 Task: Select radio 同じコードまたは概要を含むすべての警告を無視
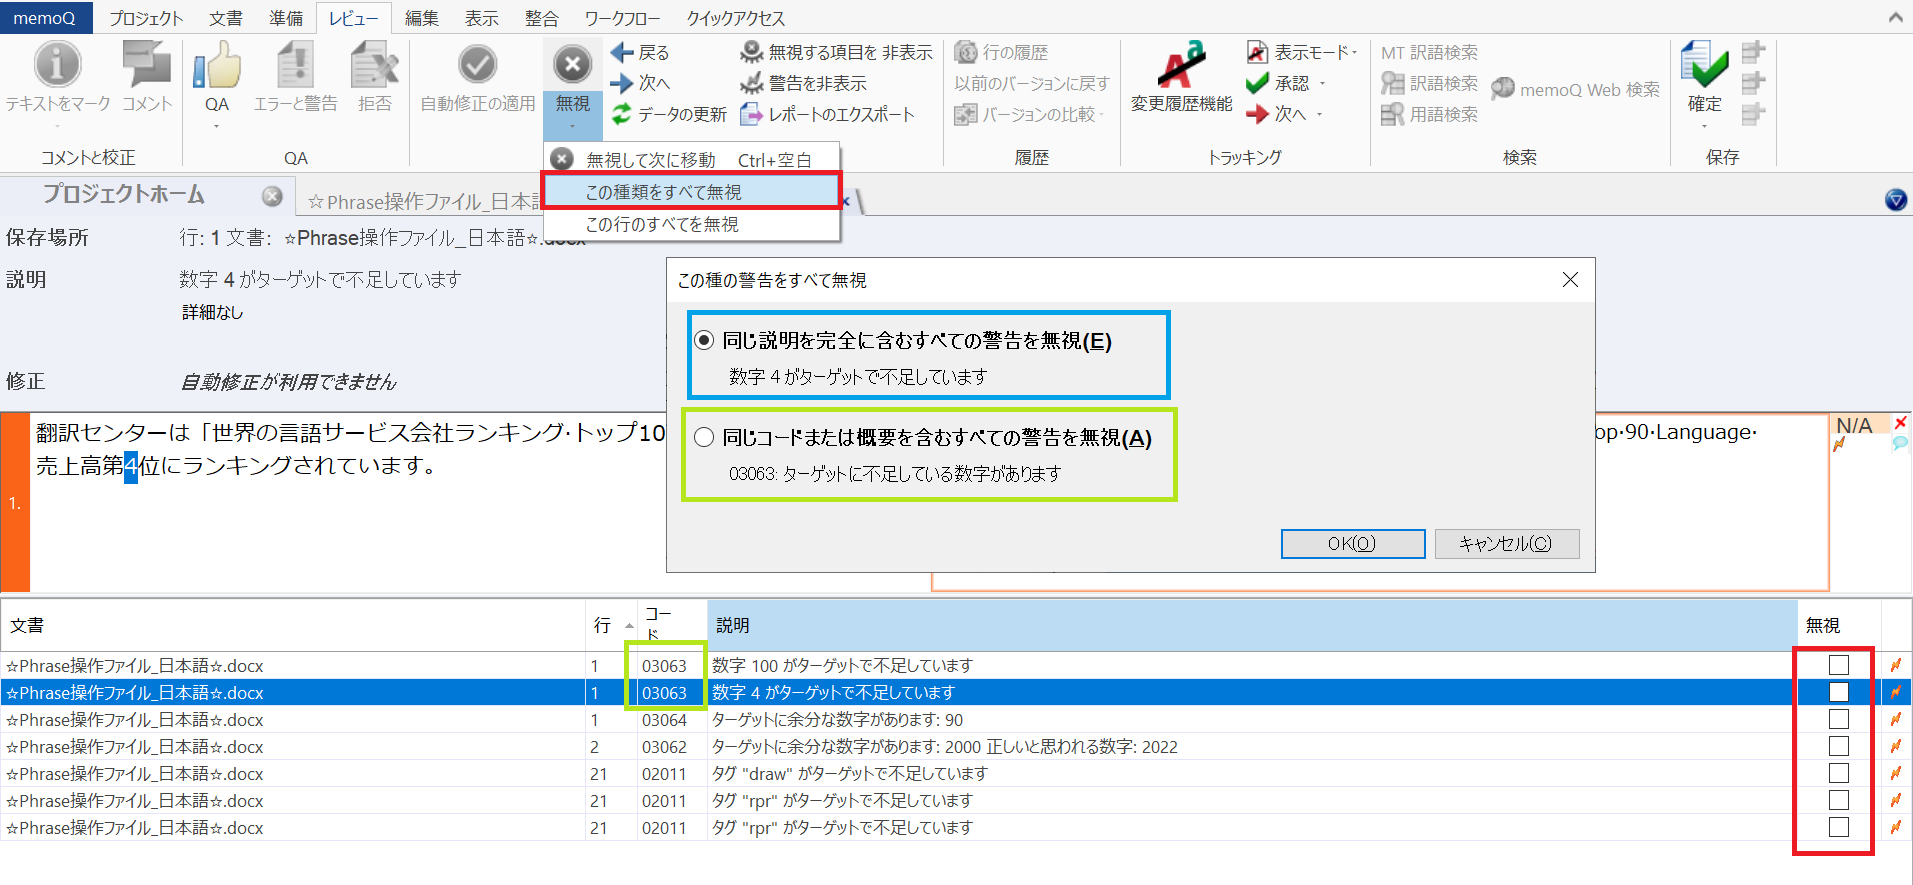(x=705, y=438)
